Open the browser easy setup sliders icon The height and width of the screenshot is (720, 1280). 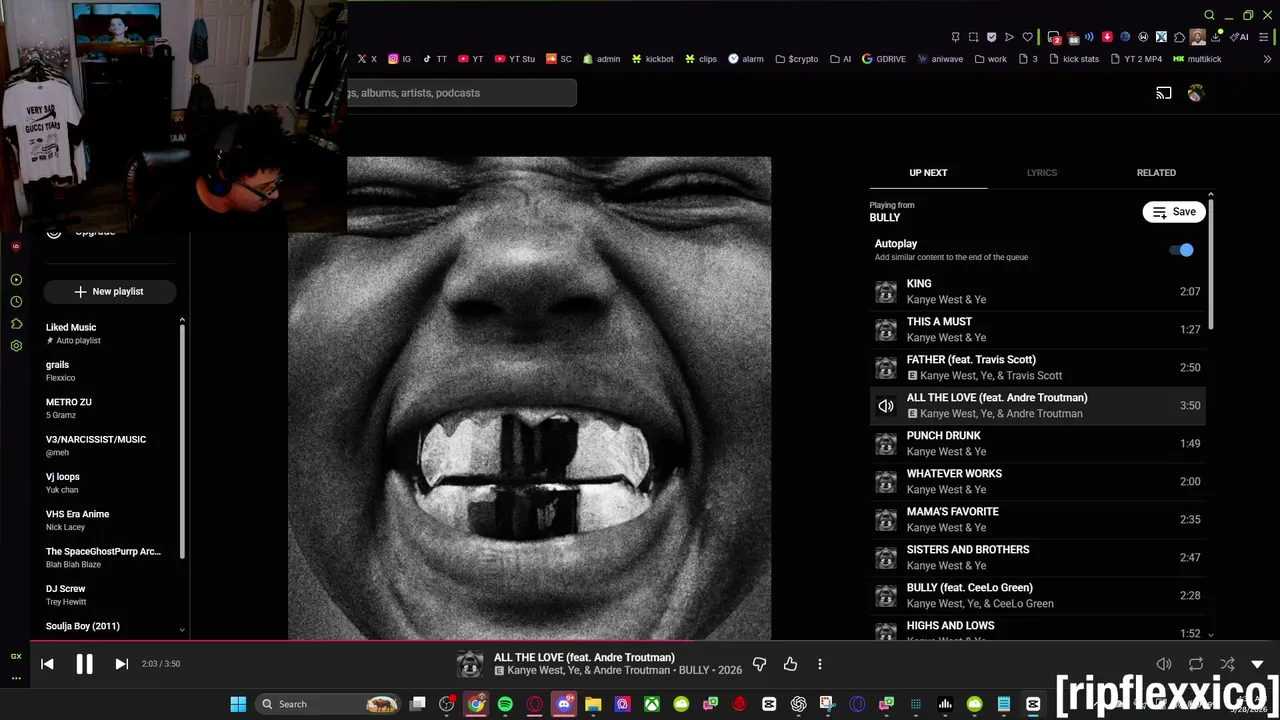[x=1262, y=37]
